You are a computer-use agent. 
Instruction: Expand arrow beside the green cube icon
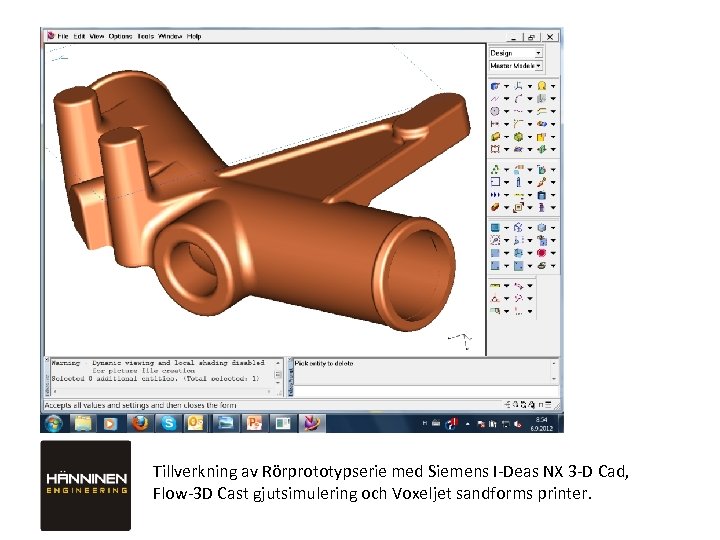coord(530,137)
